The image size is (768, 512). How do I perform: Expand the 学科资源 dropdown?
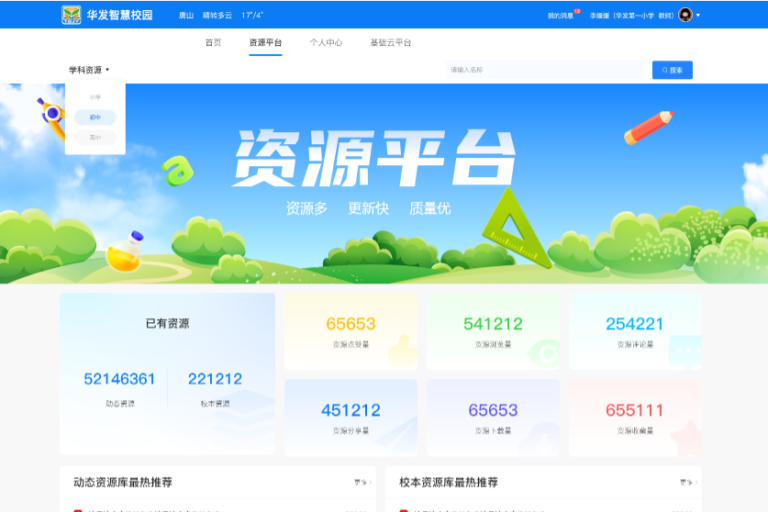(89, 70)
